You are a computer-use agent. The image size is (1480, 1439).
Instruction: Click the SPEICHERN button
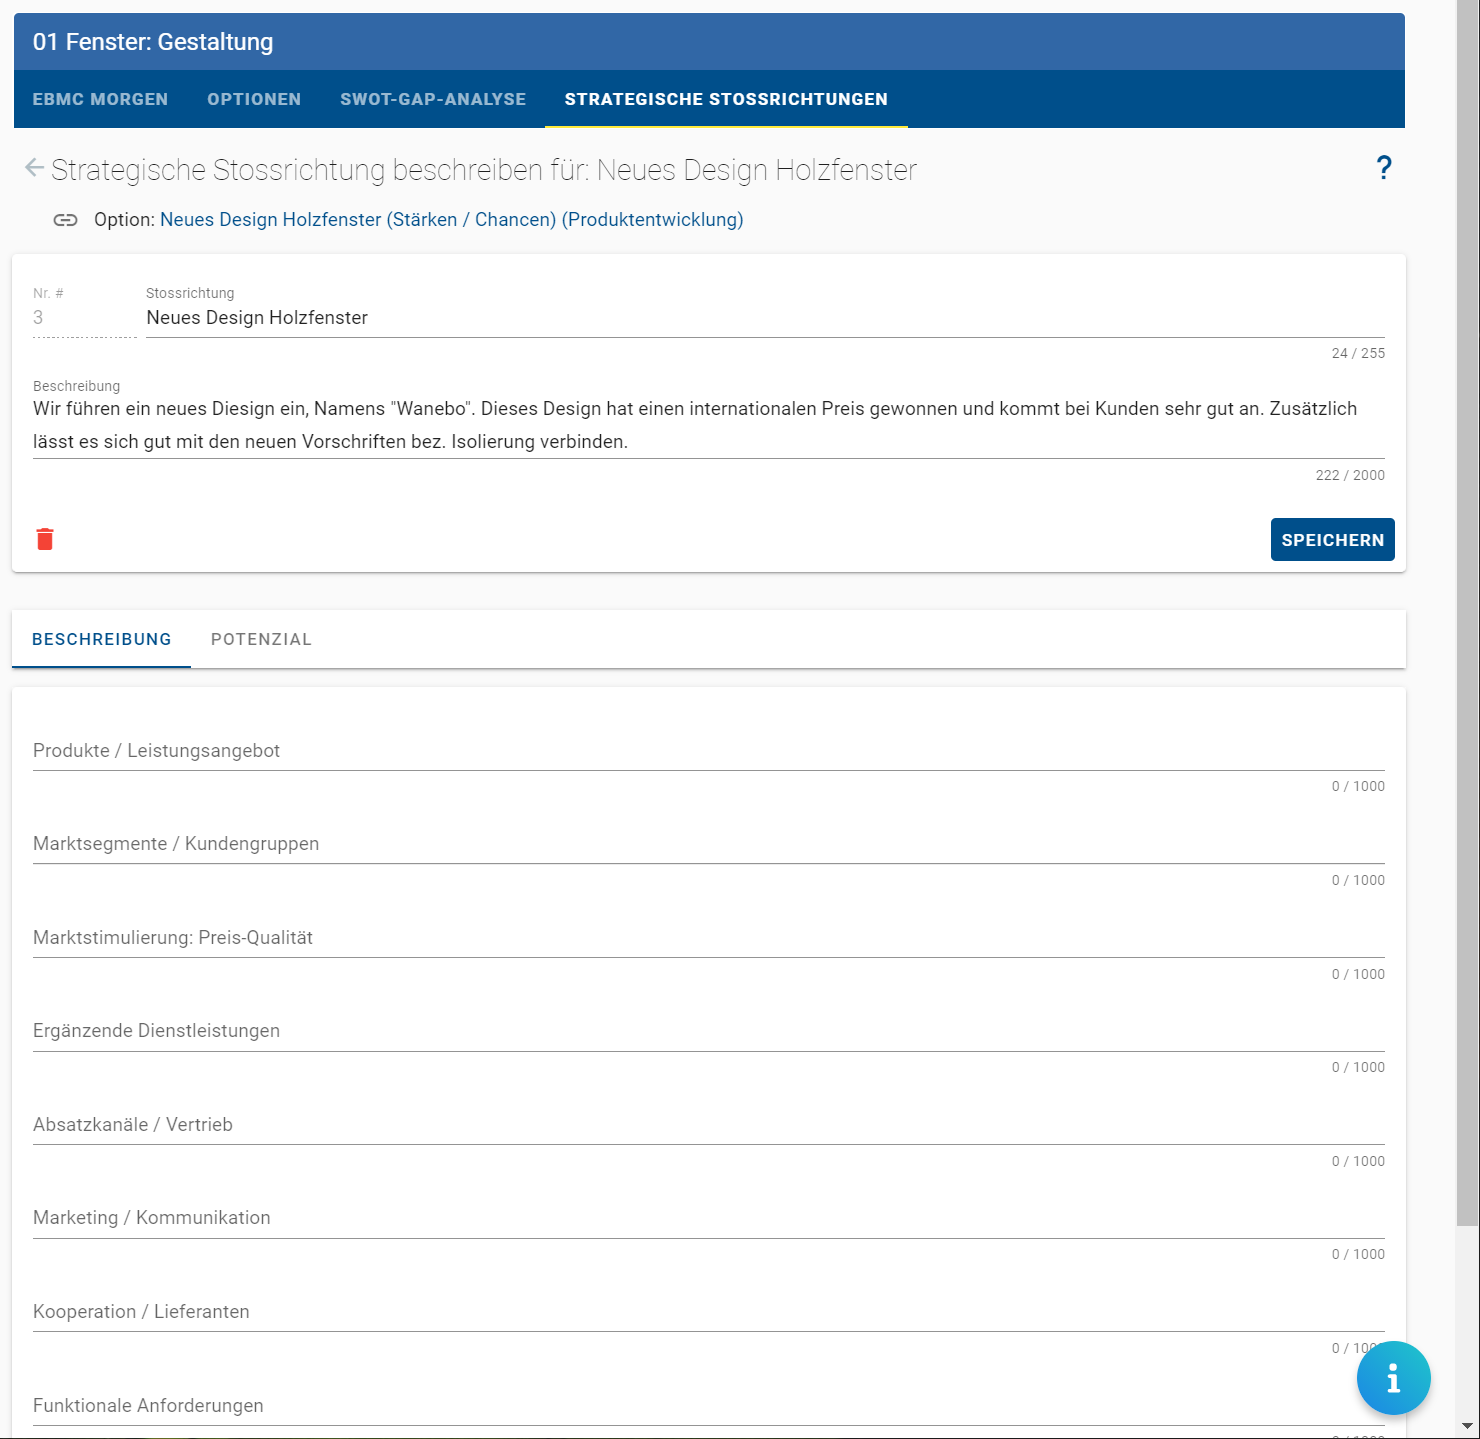coord(1332,540)
